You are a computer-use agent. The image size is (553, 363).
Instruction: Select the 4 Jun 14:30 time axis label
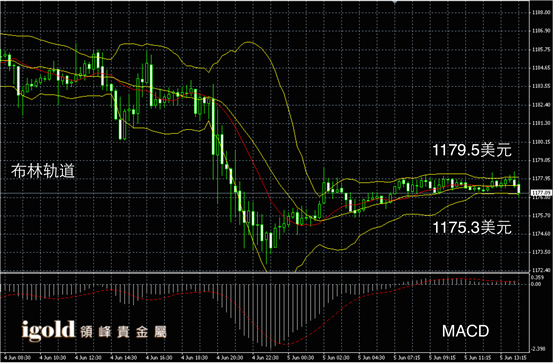click(x=124, y=358)
